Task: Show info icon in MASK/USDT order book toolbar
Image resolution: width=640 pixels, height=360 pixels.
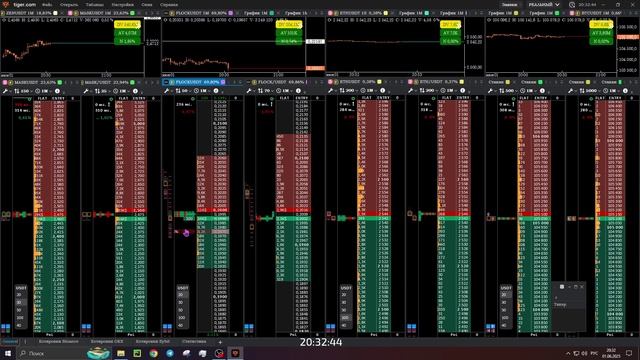Action: 135,91
